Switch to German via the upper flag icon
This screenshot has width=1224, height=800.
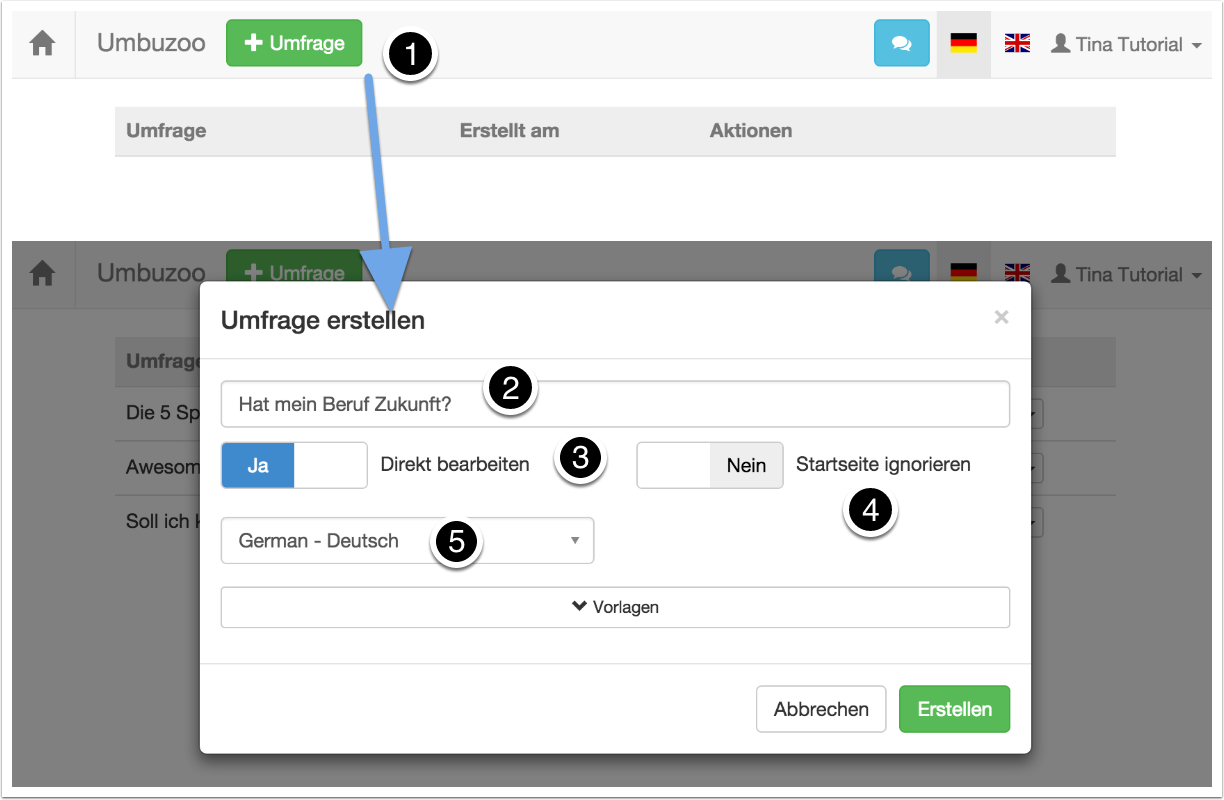pos(963,44)
